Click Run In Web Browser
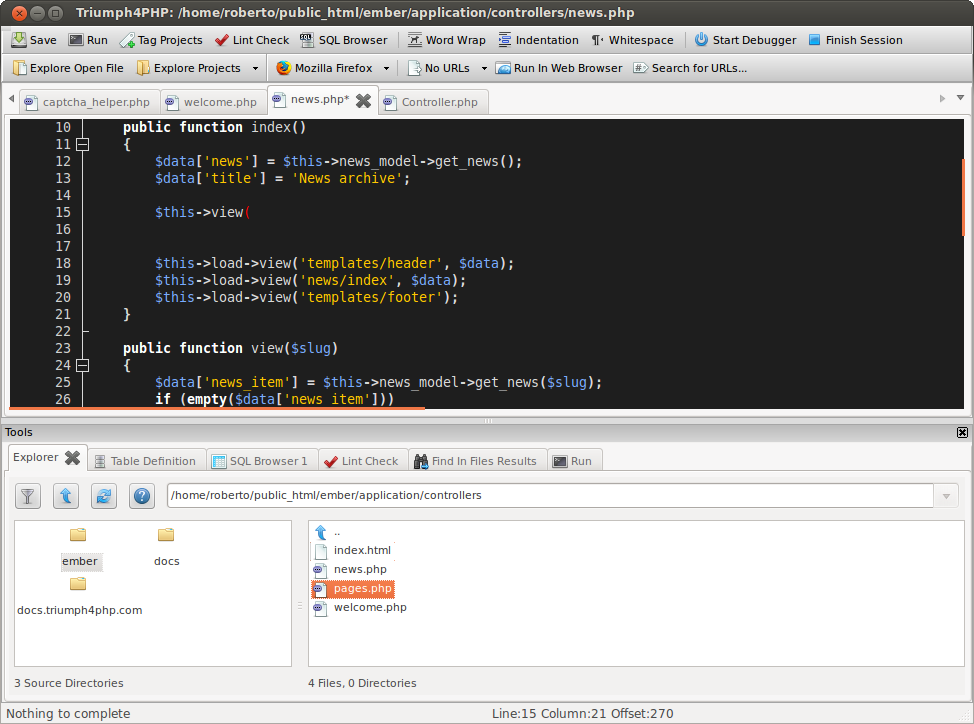This screenshot has height=724, width=974. 559,68
